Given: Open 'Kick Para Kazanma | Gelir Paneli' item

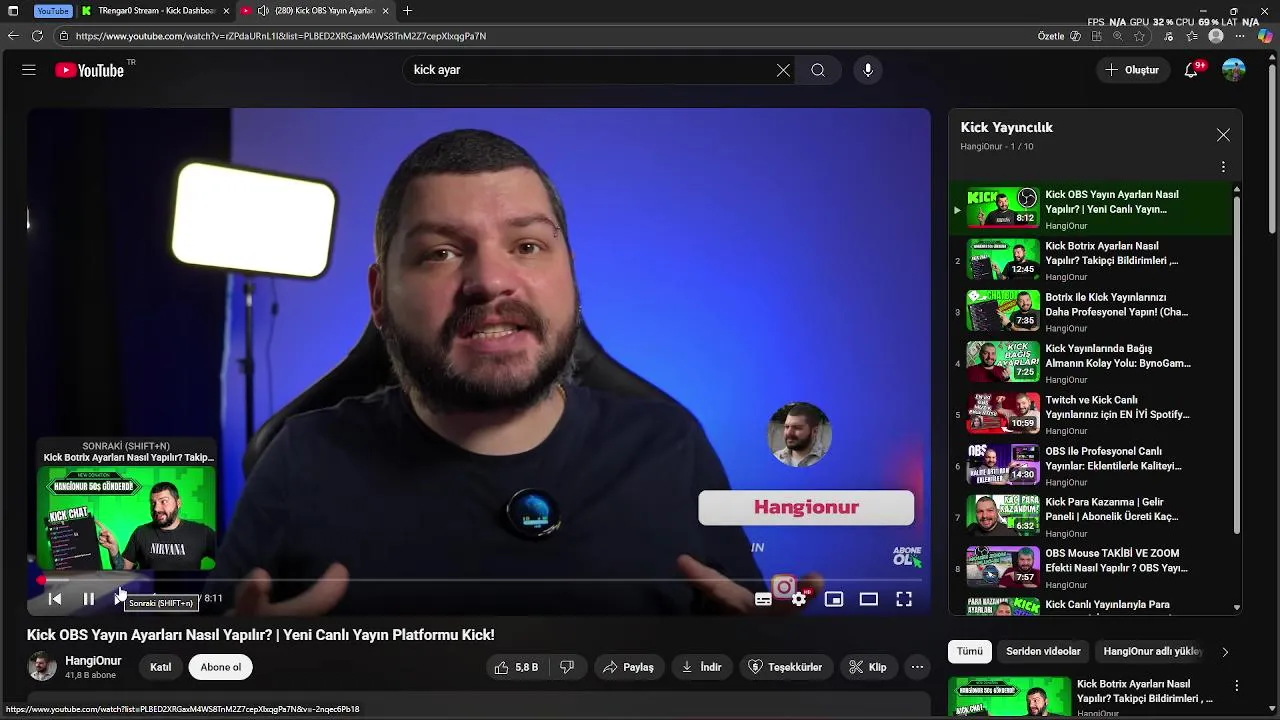Looking at the screenshot, I should 1091,517.
